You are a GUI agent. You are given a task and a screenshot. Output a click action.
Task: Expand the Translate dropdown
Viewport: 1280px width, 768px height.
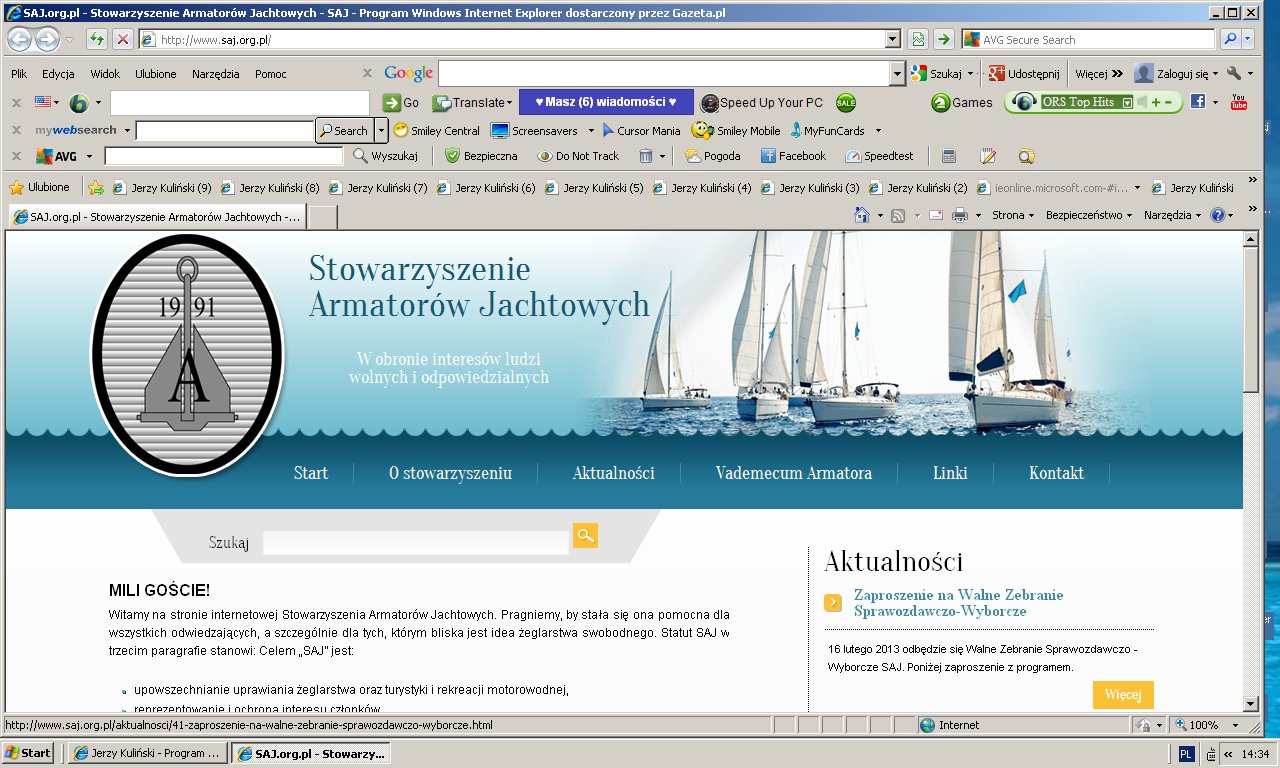click(x=509, y=103)
